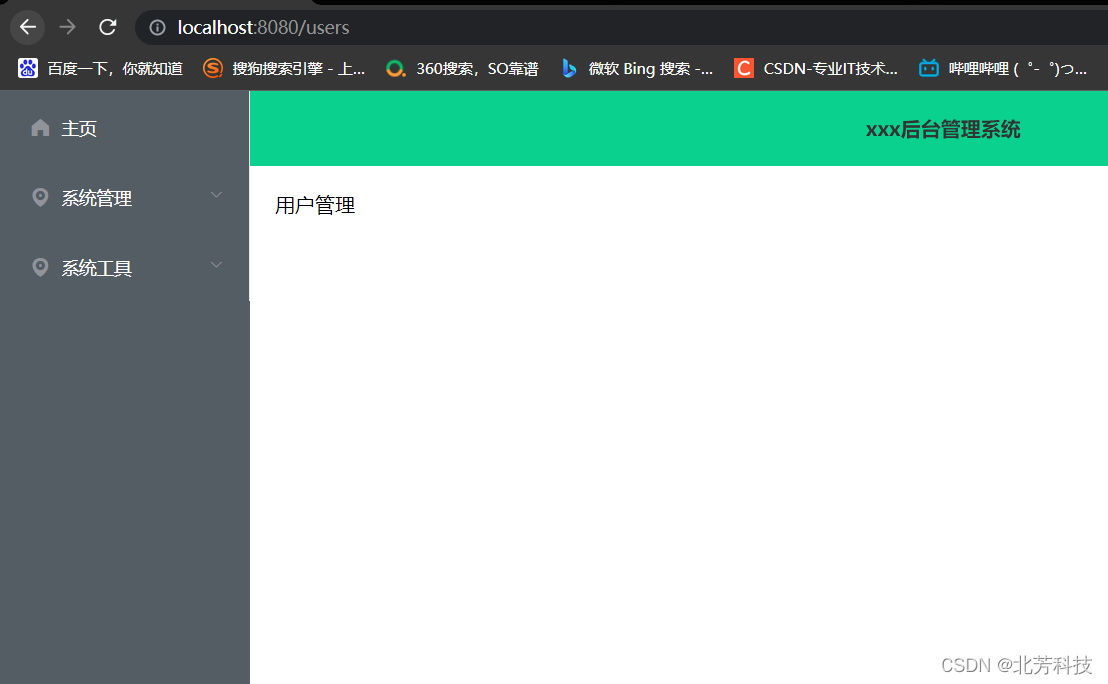The image size is (1108, 684).
Task: Click the Bing logo bookmark icon
Action: pyautogui.click(x=569, y=68)
